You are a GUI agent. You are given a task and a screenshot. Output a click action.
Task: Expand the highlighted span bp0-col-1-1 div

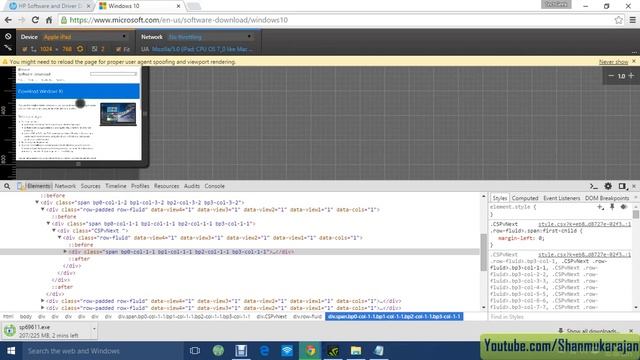point(65,252)
